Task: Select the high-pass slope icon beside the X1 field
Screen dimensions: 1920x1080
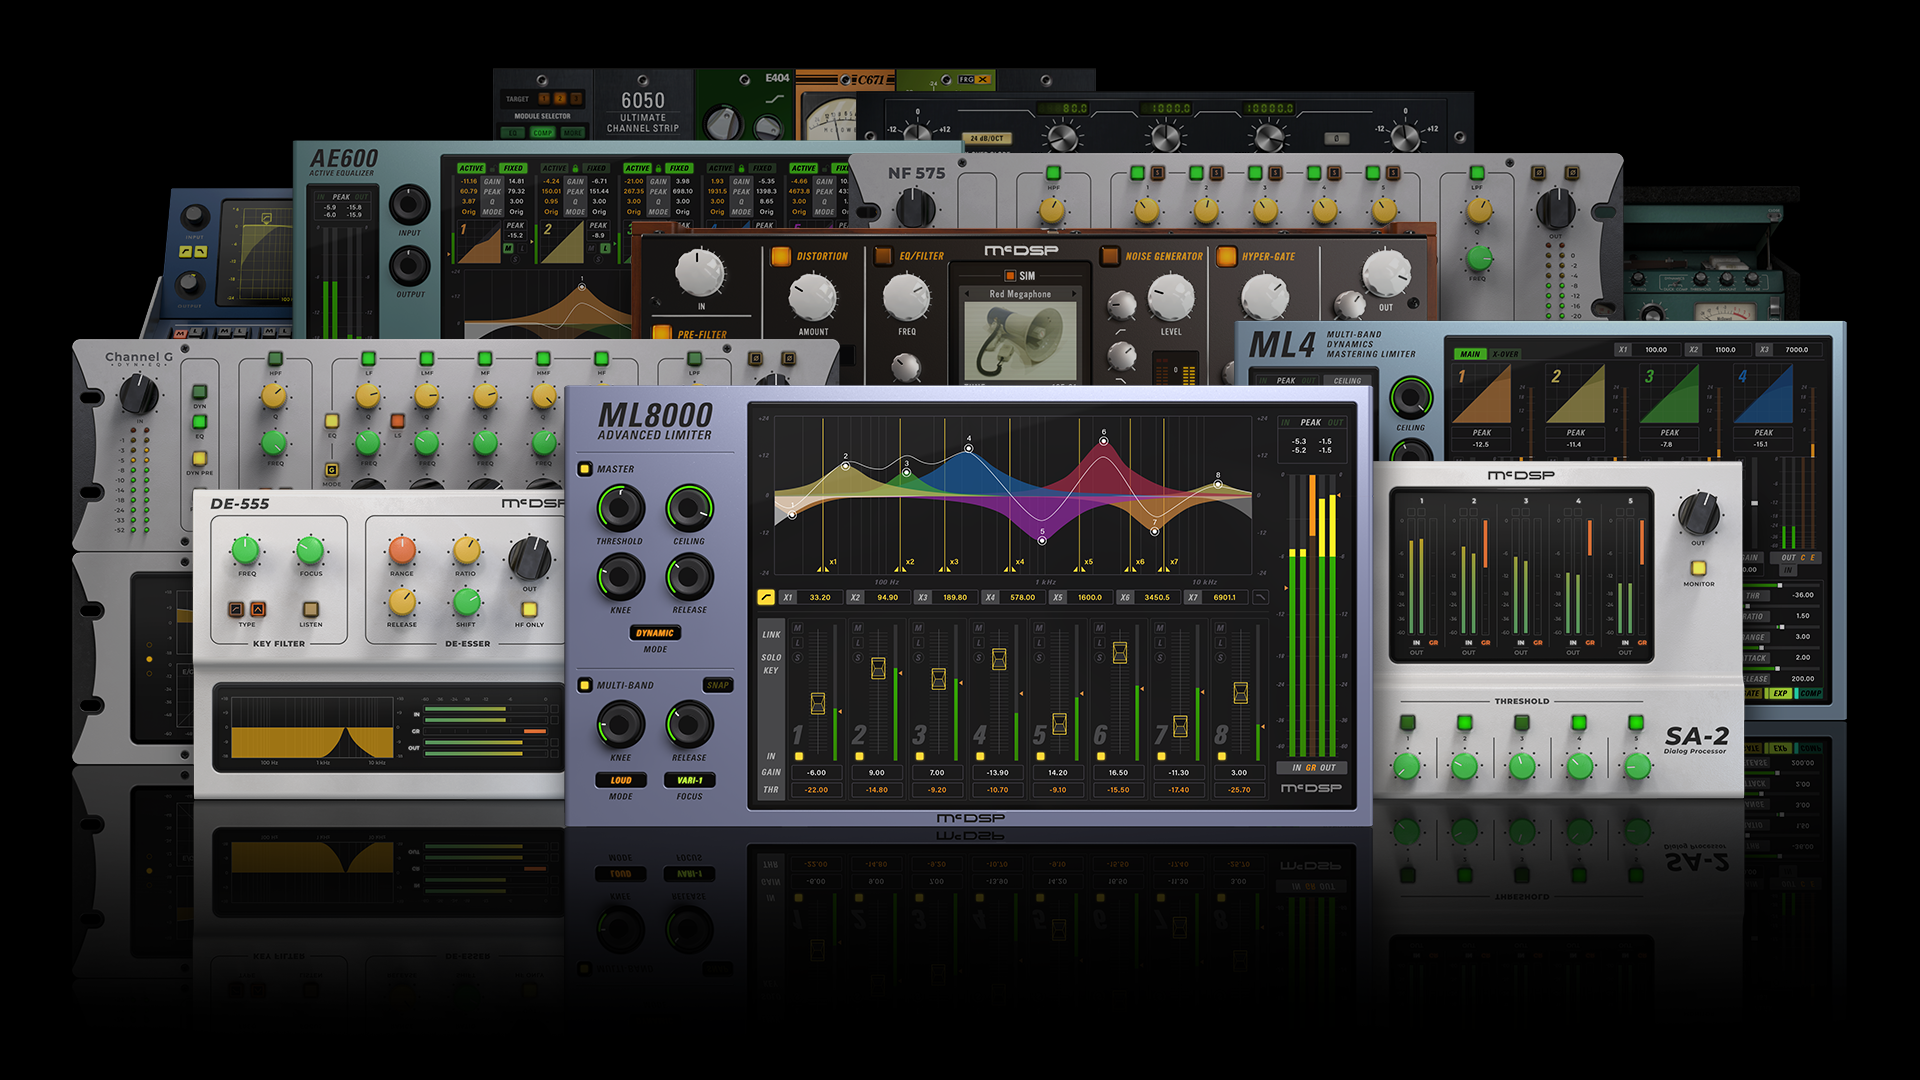Action: click(765, 597)
